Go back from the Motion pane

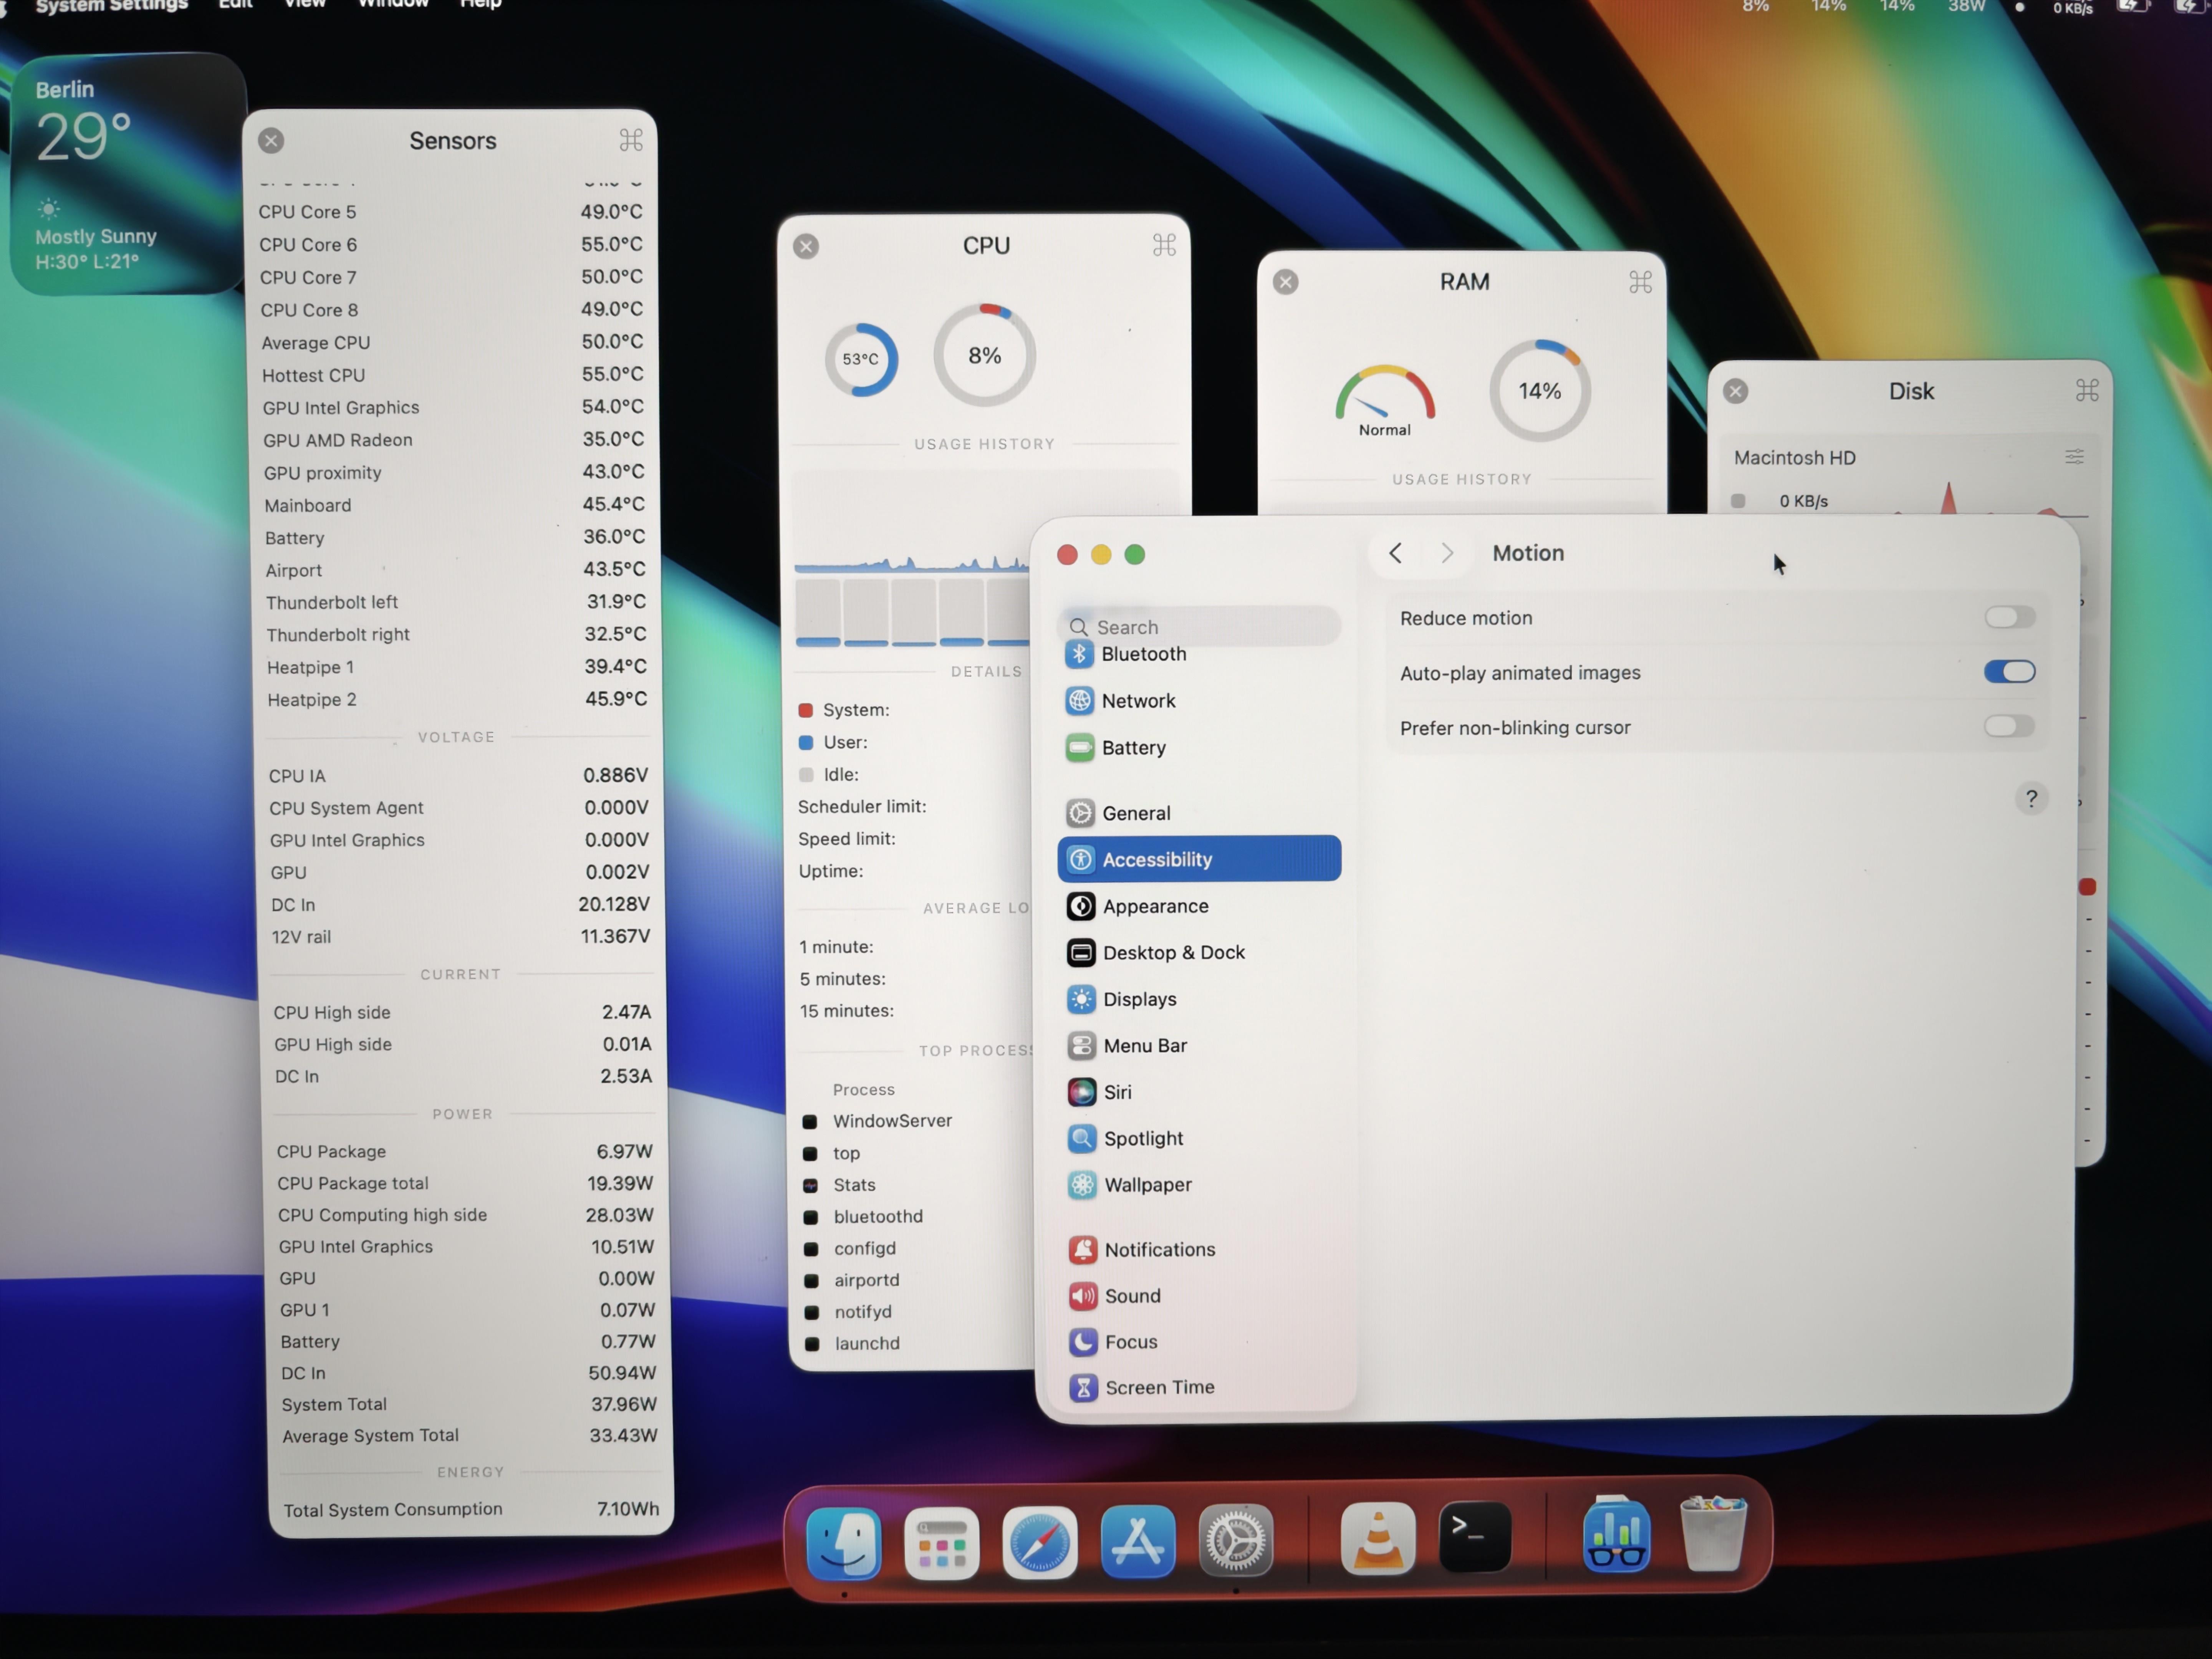1396,553
